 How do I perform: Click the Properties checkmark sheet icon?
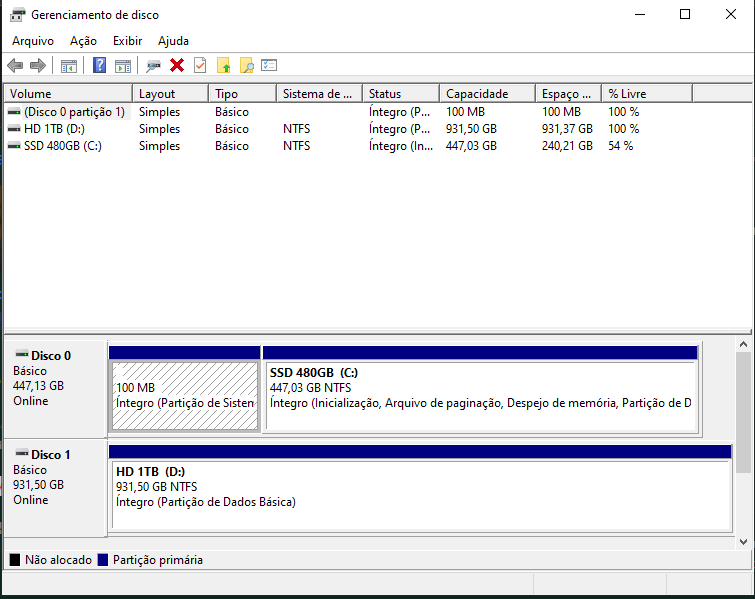coord(200,65)
